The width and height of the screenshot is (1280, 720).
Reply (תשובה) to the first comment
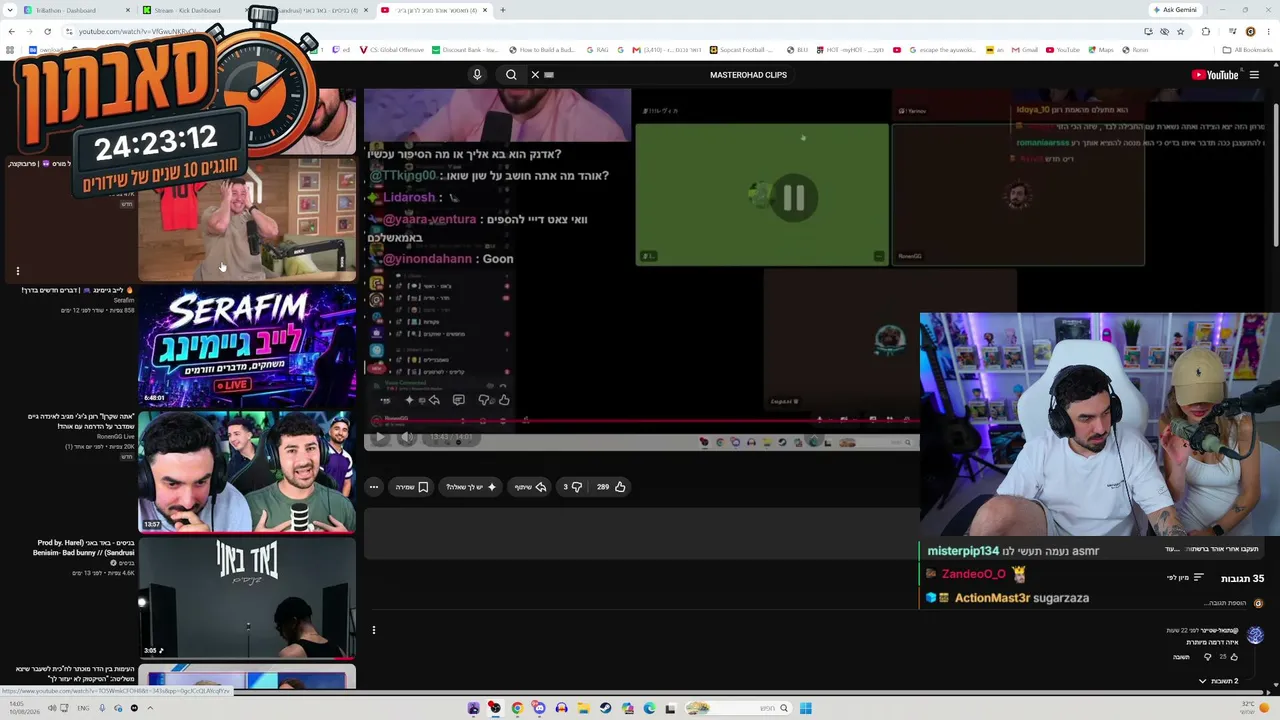coord(1181,657)
